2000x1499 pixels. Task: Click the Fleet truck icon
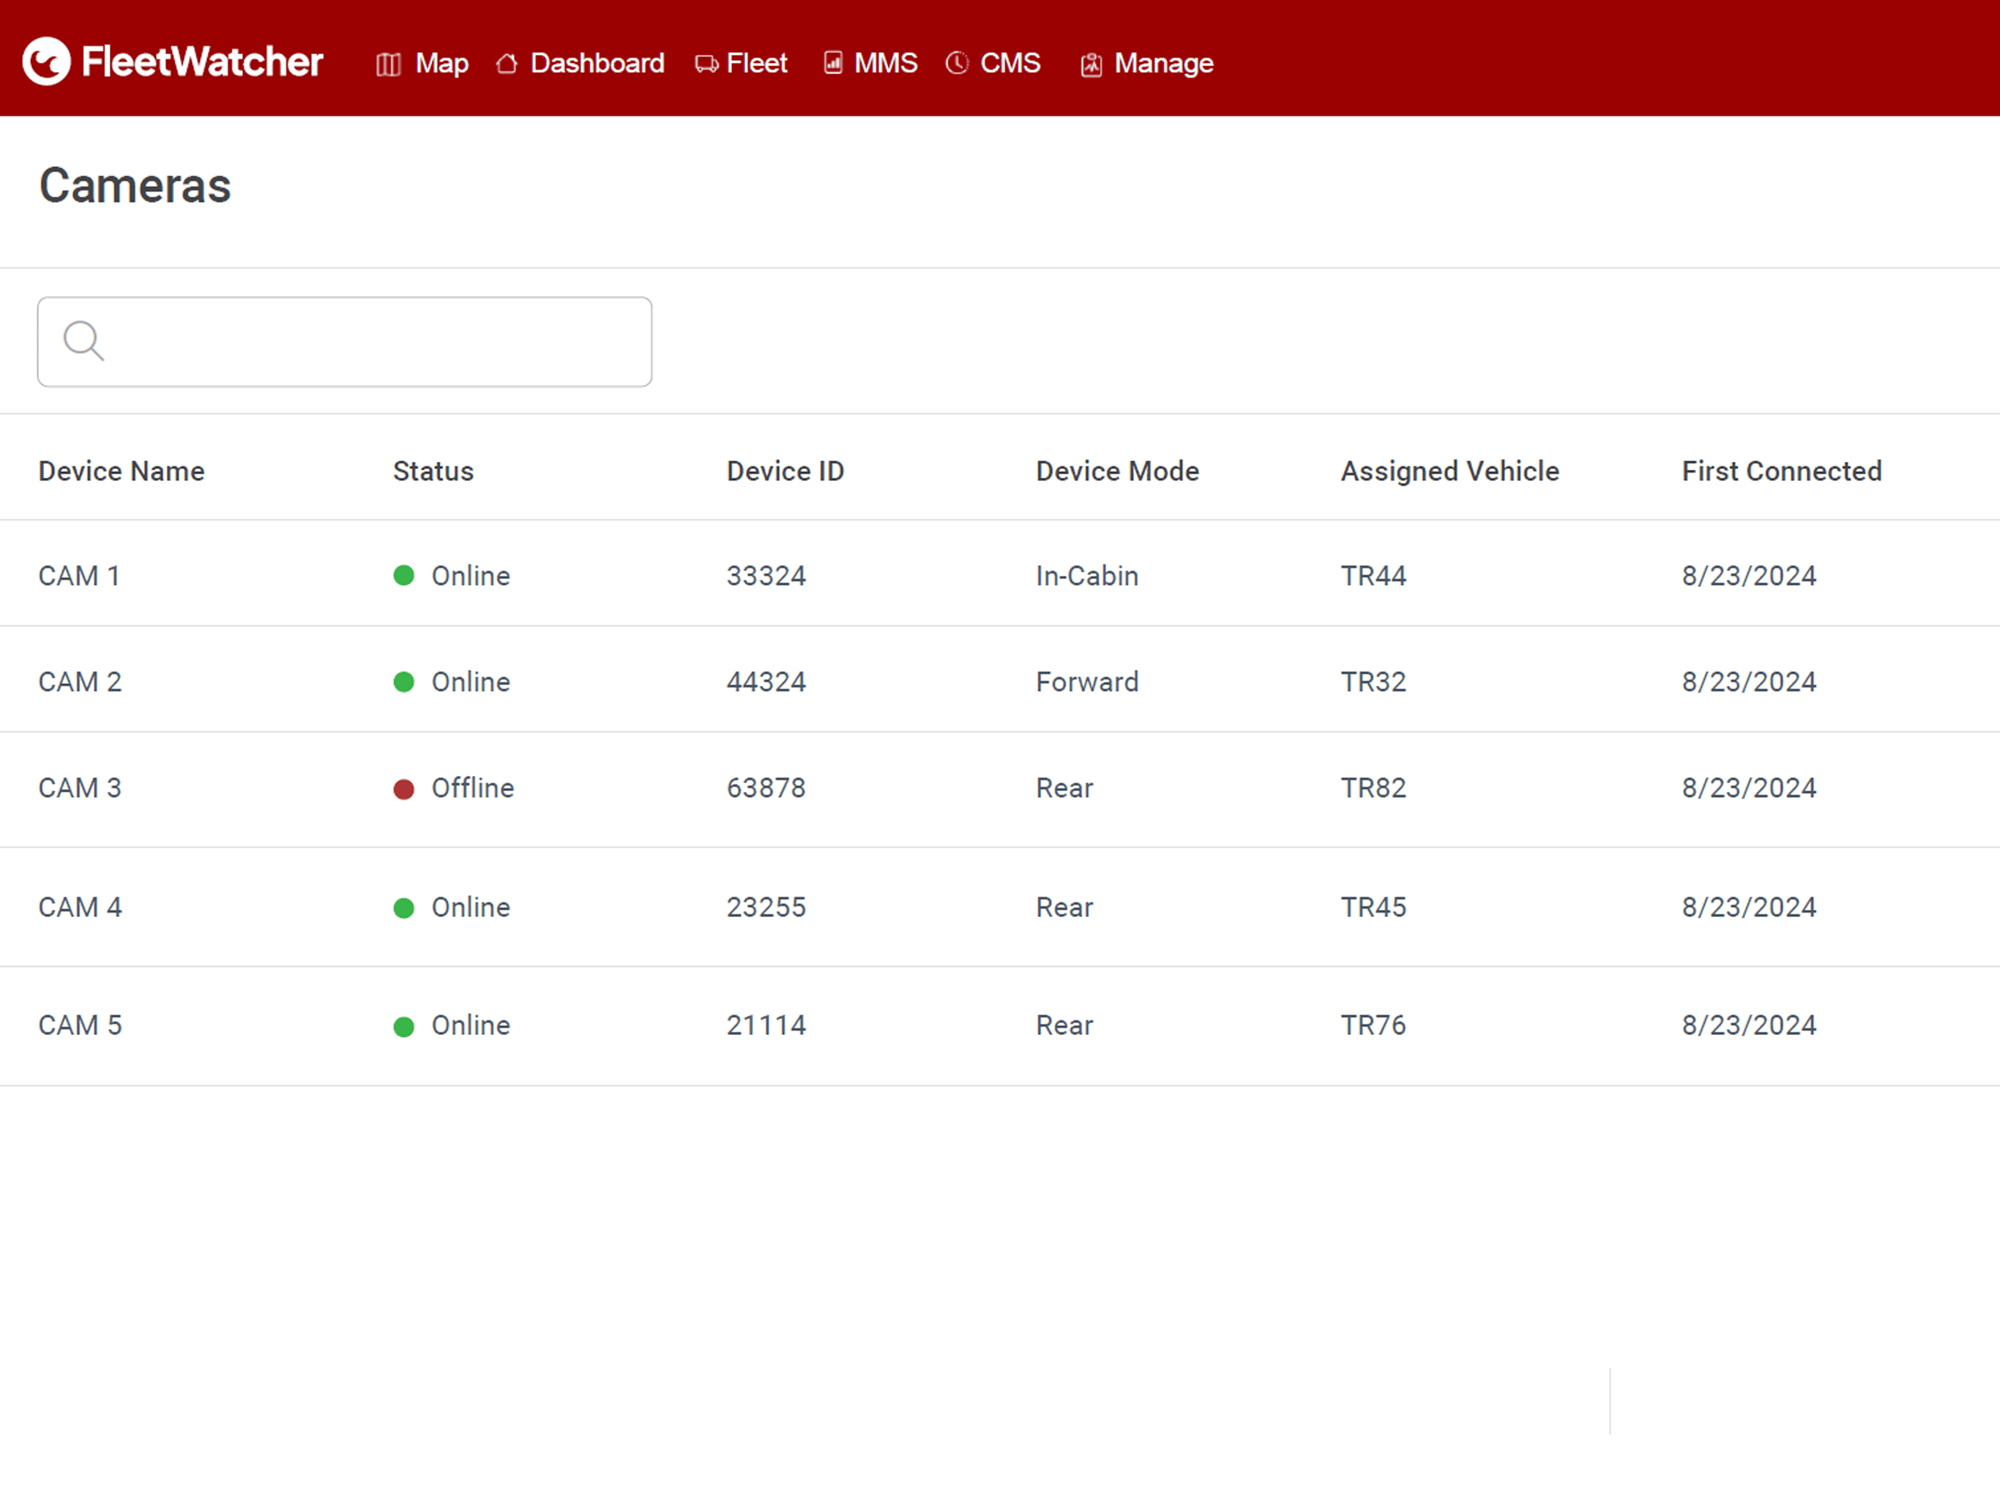click(706, 64)
